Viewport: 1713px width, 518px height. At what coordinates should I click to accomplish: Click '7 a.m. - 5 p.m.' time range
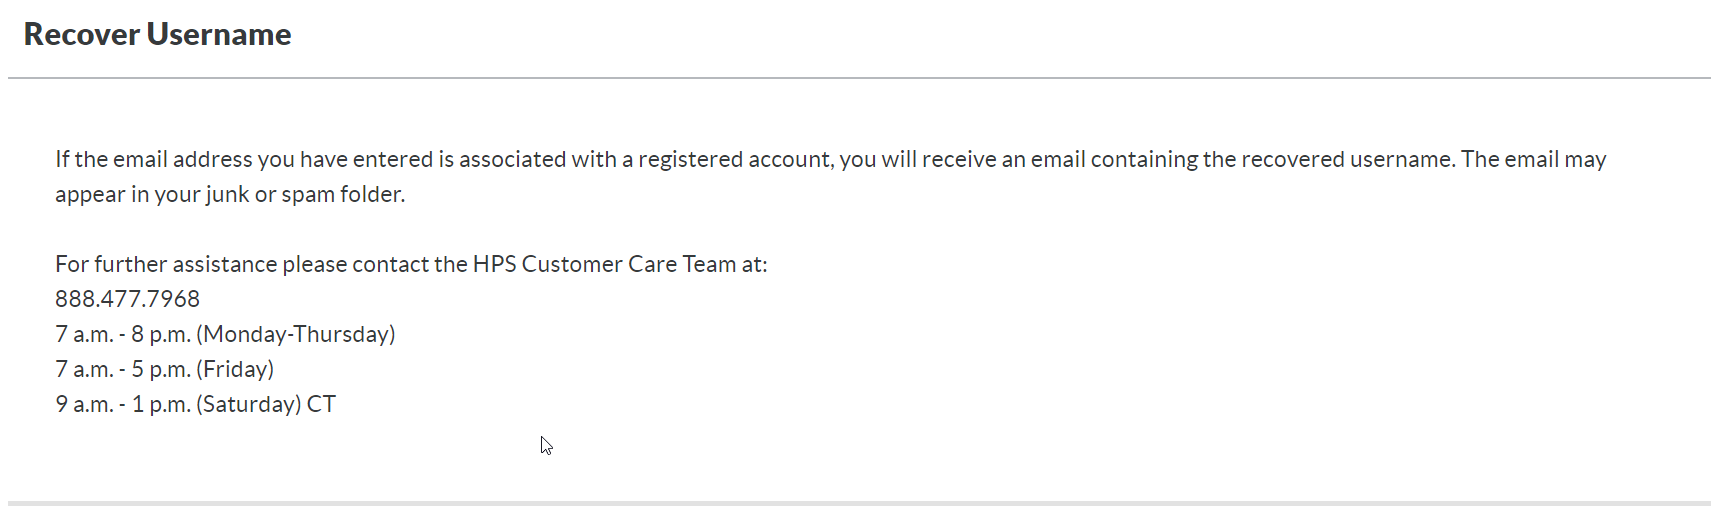click(123, 369)
